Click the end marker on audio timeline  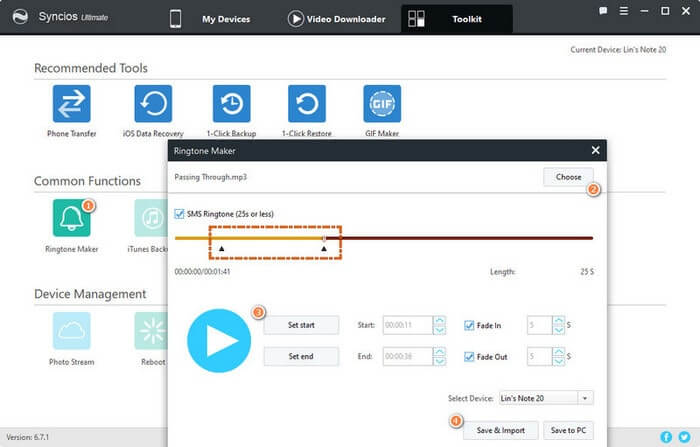[324, 247]
